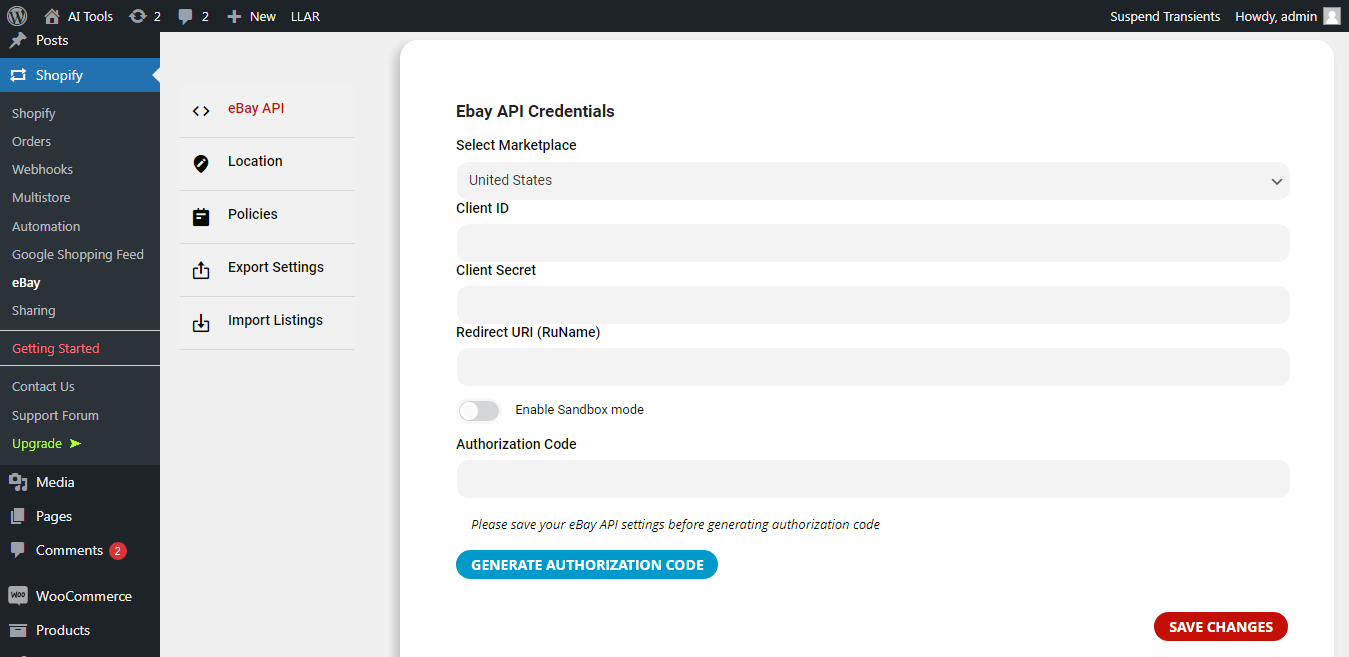Focus the Redirect URI (RuName) field
This screenshot has width=1349, height=657.
point(873,367)
